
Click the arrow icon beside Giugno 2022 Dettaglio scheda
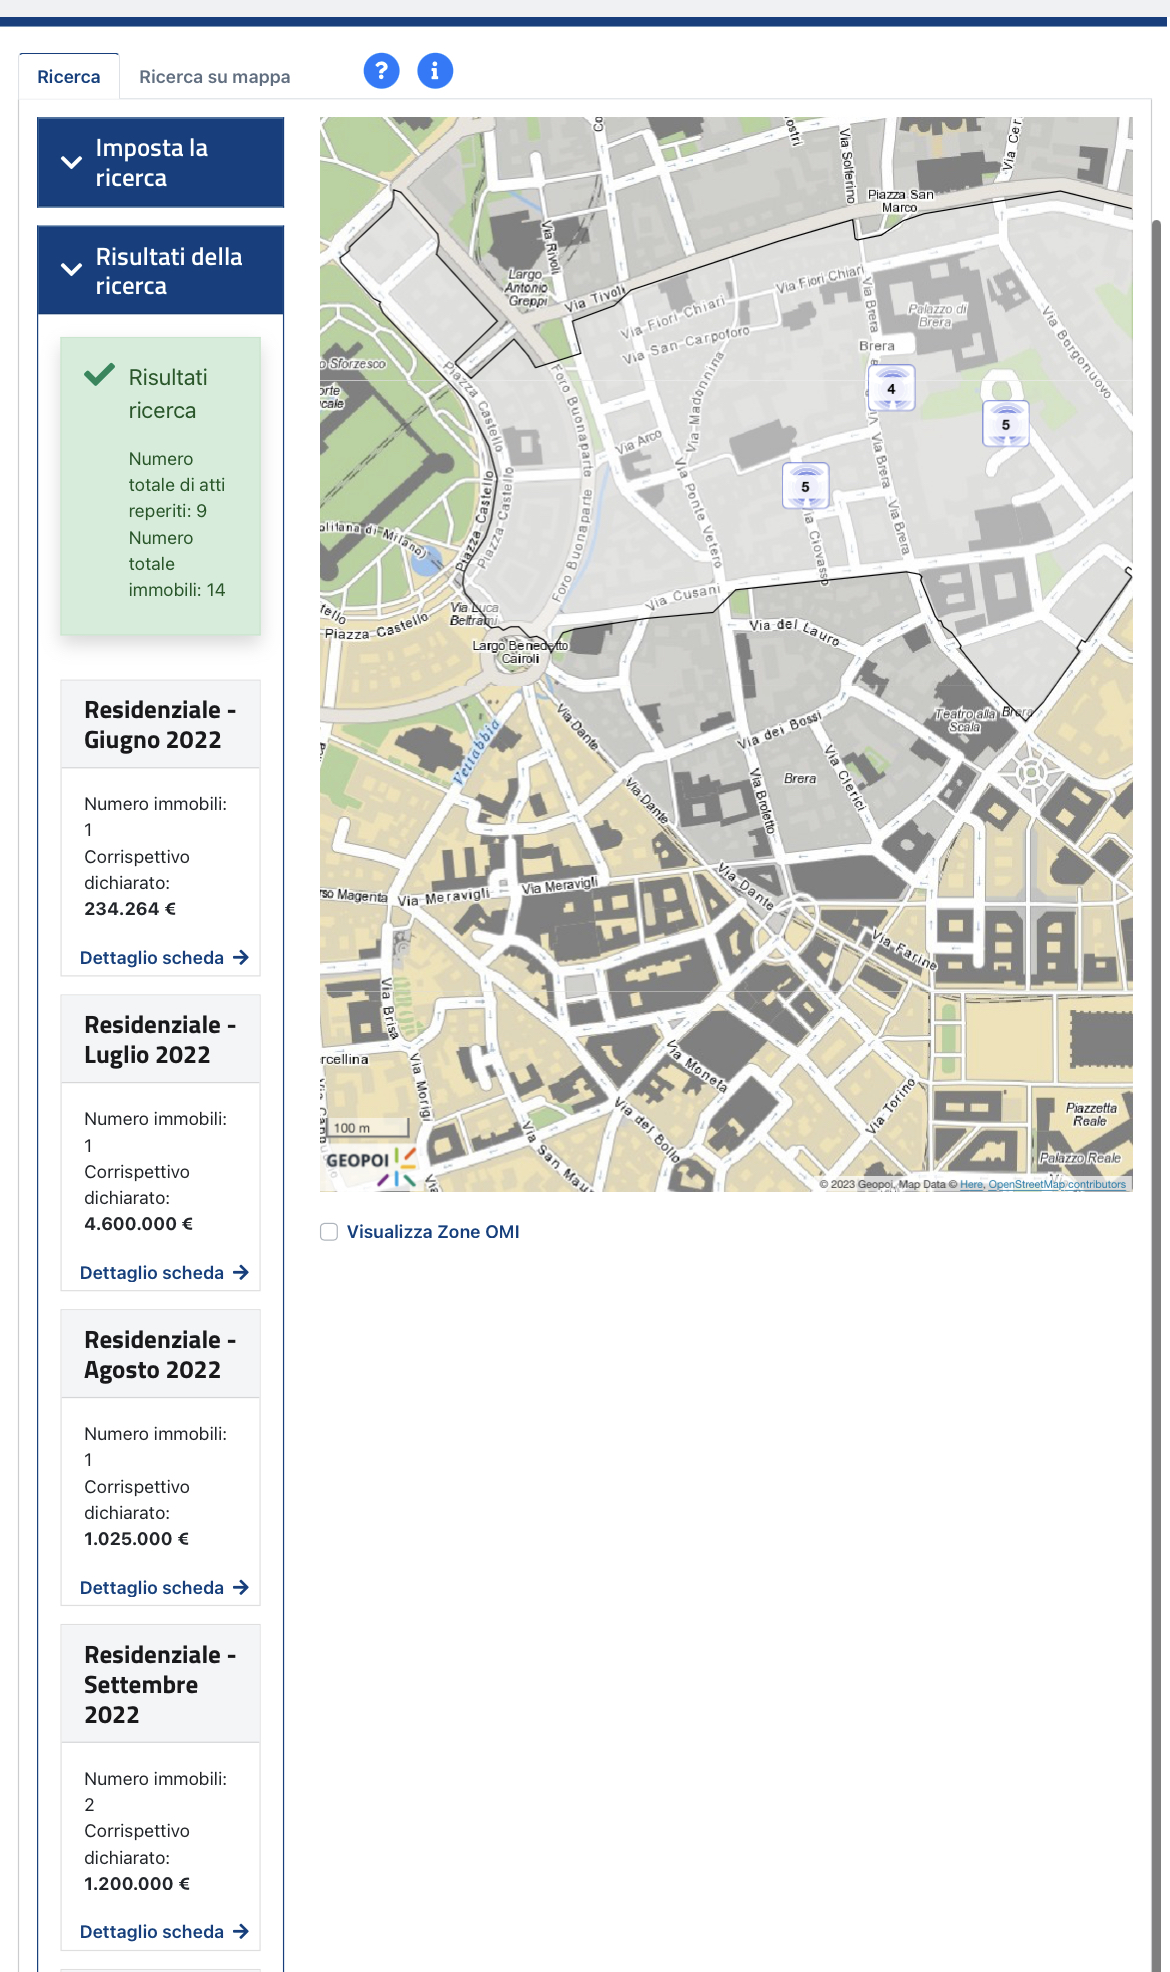pyautogui.click(x=241, y=958)
